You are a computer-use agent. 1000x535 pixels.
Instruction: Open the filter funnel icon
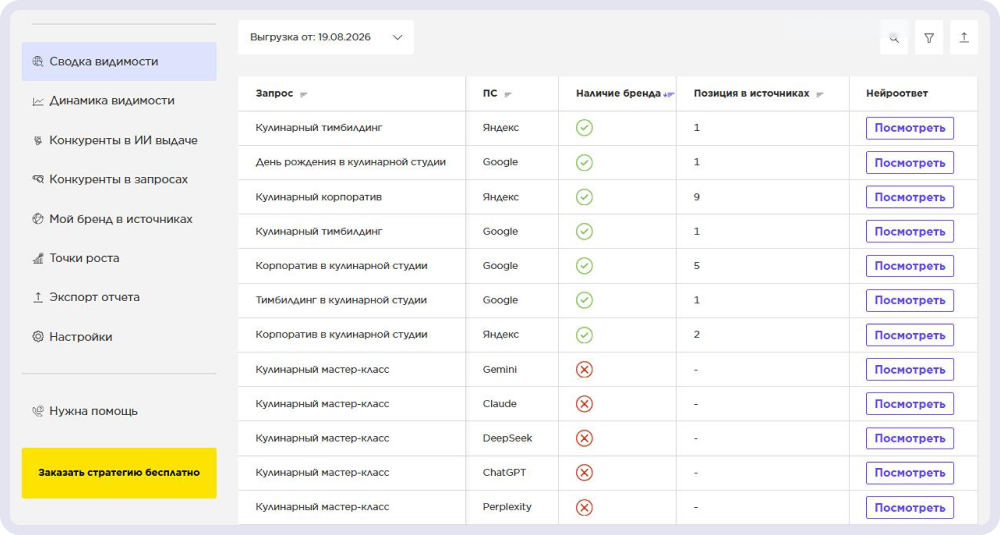pos(929,38)
